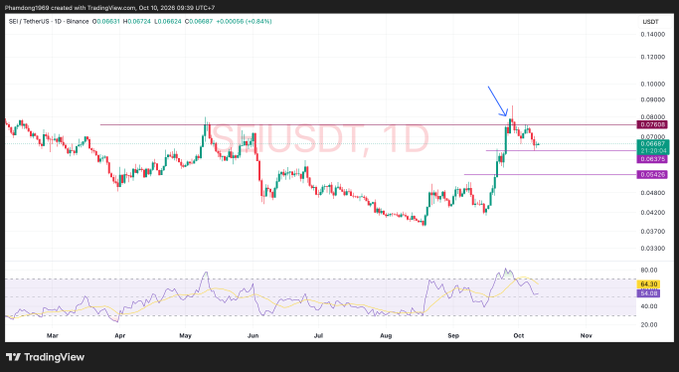
Task: Click the 0.09000 price axis label
Action: pyautogui.click(x=653, y=100)
